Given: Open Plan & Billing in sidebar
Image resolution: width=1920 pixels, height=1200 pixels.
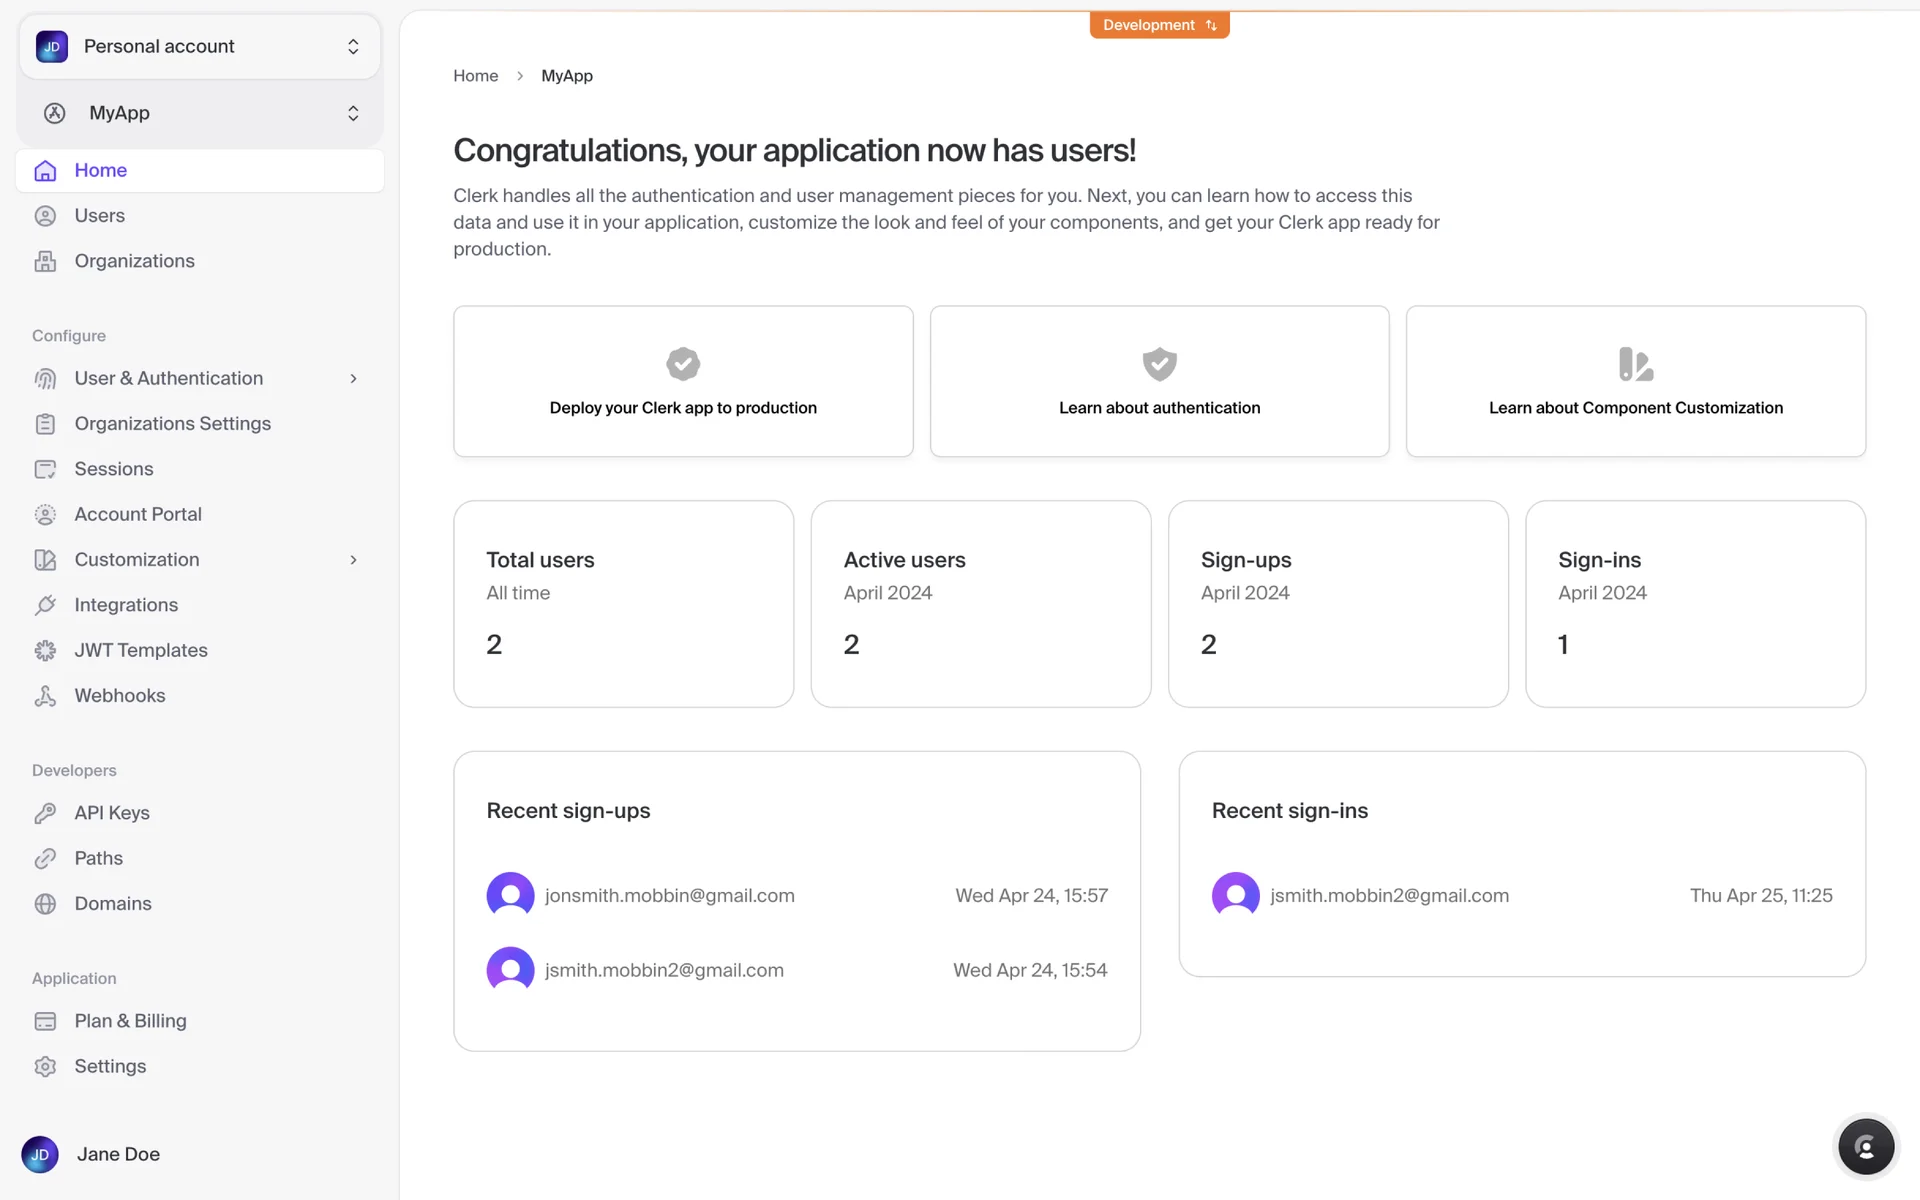Looking at the screenshot, I should click(130, 1021).
